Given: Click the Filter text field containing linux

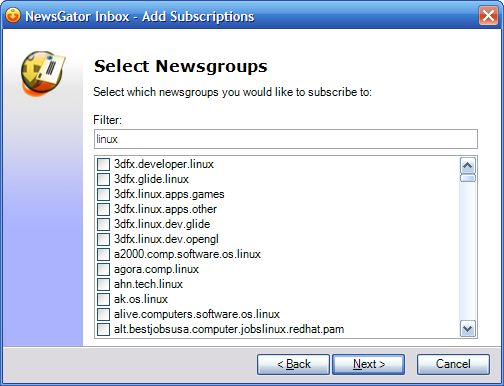Looking at the screenshot, I should 286,139.
